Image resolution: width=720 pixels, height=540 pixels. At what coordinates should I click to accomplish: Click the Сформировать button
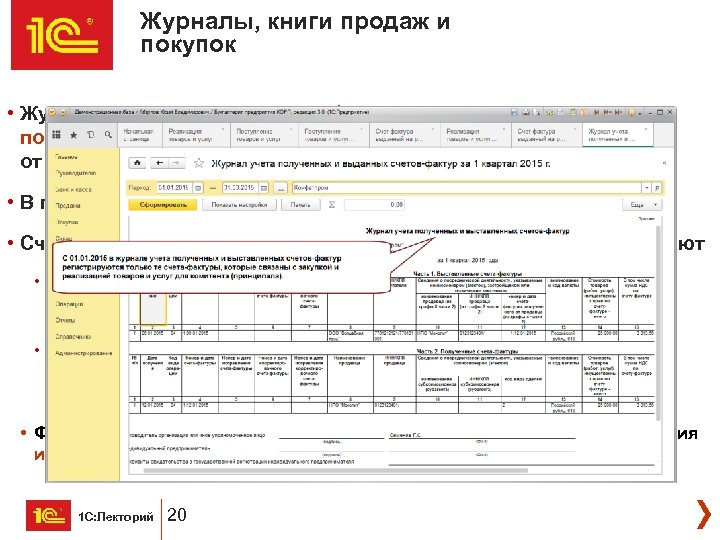point(163,205)
